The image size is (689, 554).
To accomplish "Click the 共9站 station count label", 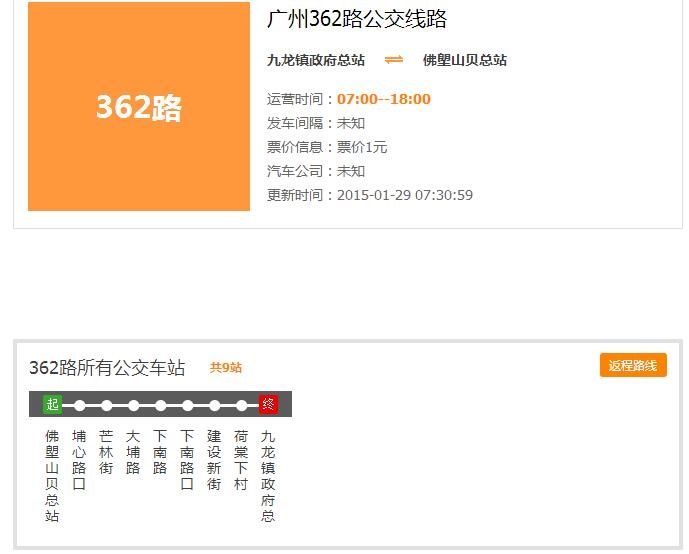I will coord(226,367).
